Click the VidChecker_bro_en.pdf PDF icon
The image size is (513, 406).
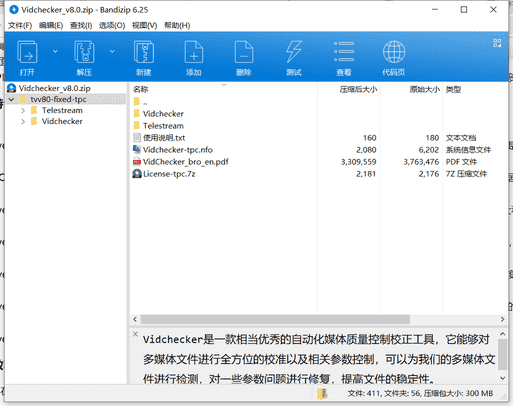pyautogui.click(x=137, y=162)
